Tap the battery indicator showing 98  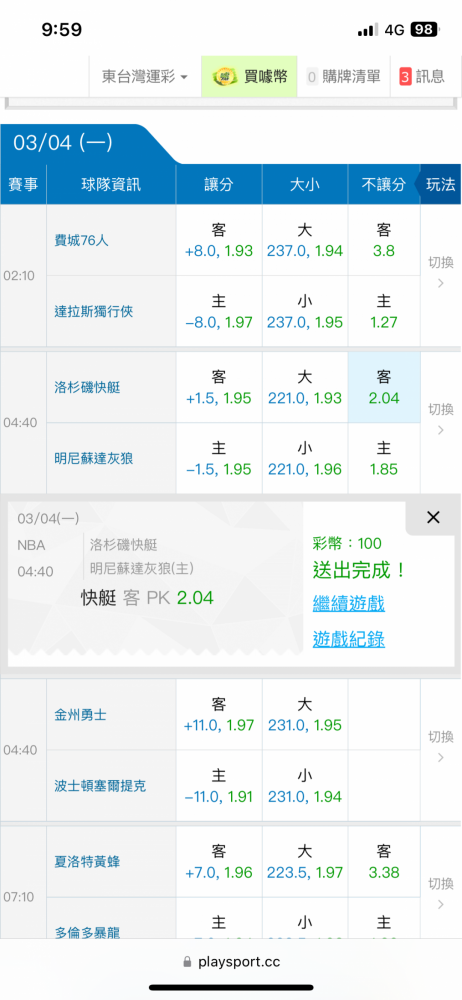(x=424, y=30)
